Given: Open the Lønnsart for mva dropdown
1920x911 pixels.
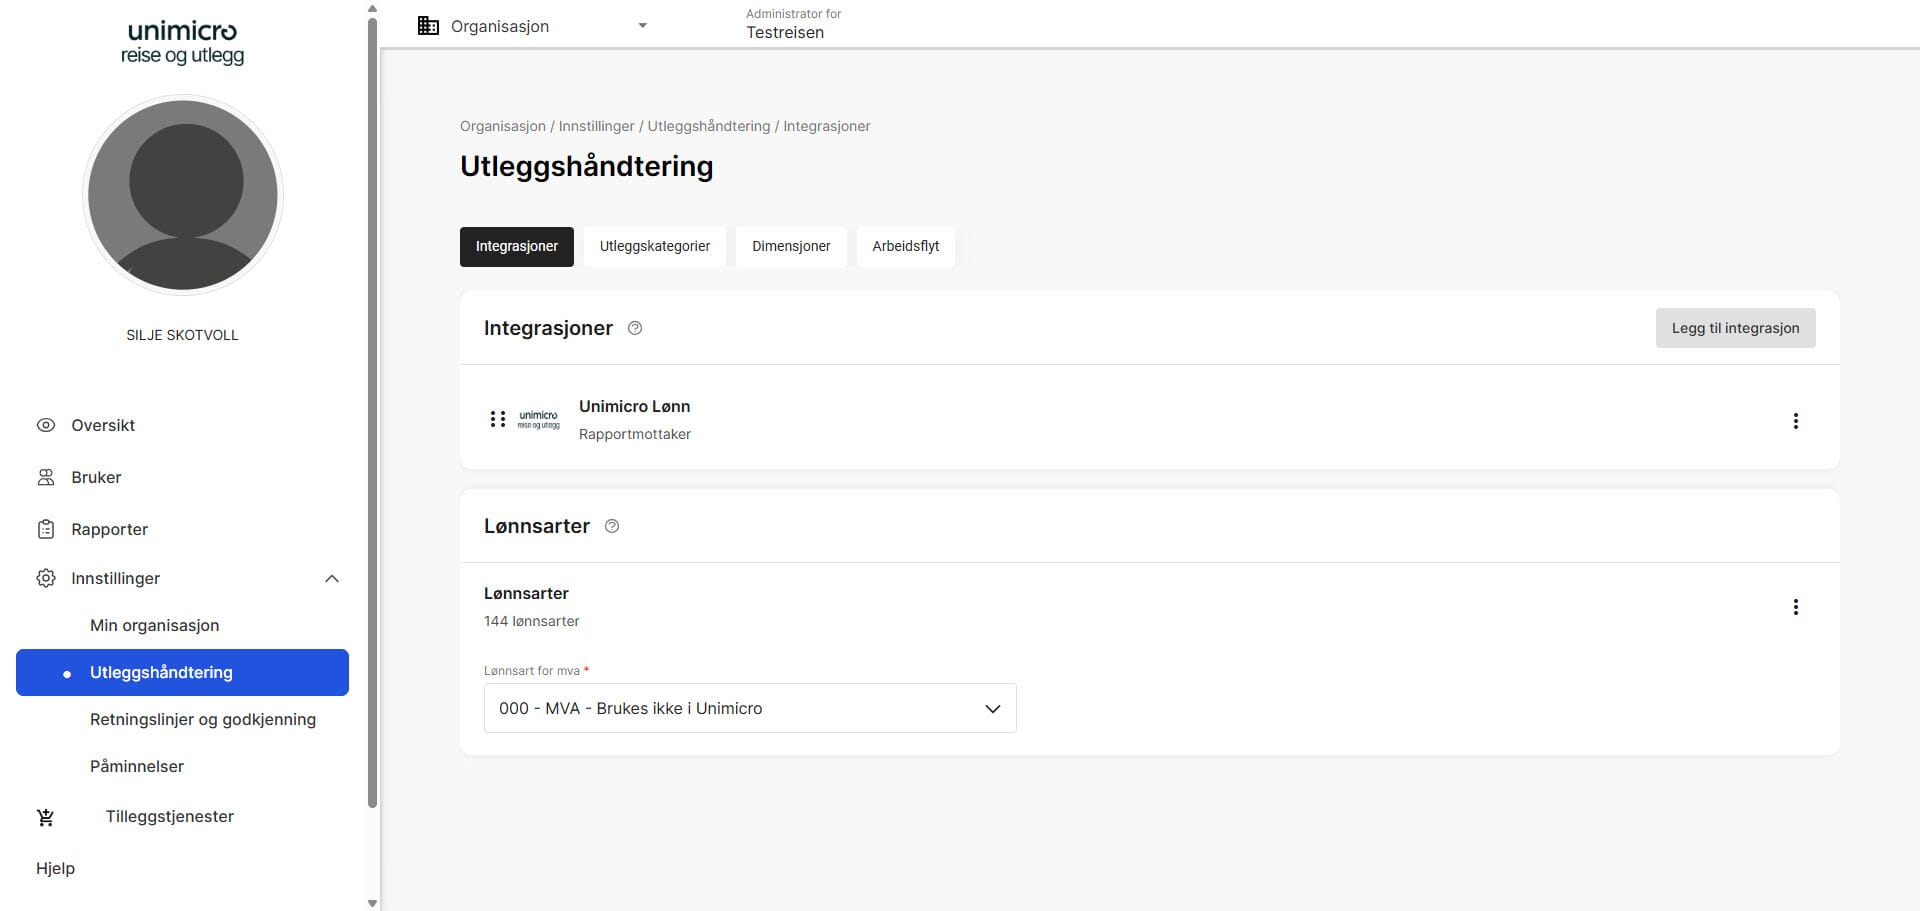Looking at the screenshot, I should point(749,708).
